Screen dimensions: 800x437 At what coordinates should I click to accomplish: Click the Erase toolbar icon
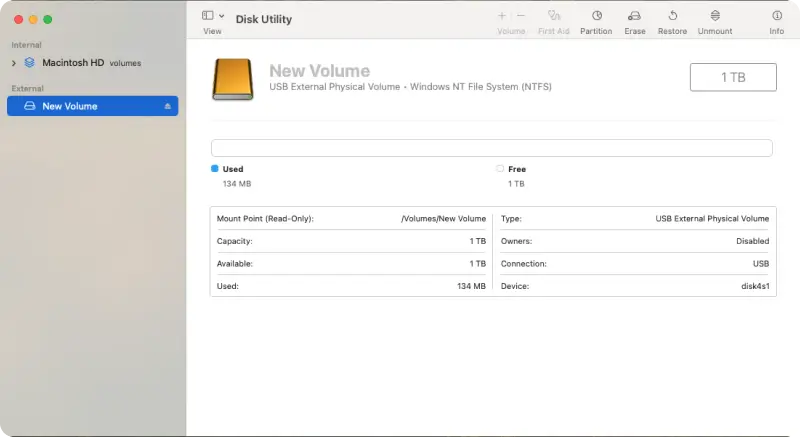pos(634,16)
